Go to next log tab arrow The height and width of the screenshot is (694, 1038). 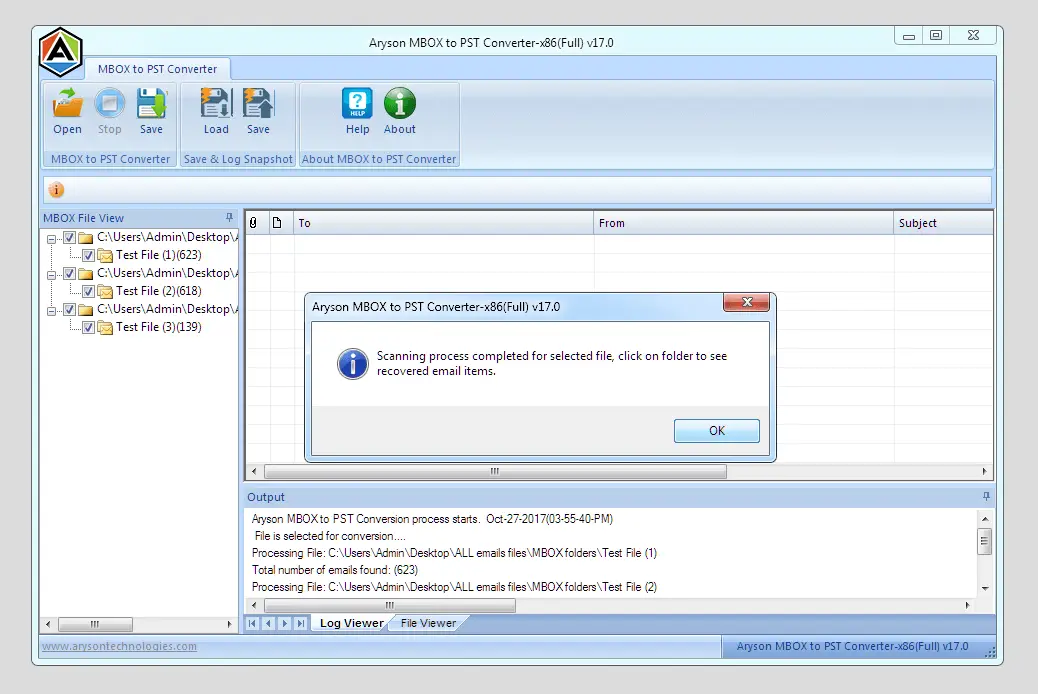coord(285,623)
